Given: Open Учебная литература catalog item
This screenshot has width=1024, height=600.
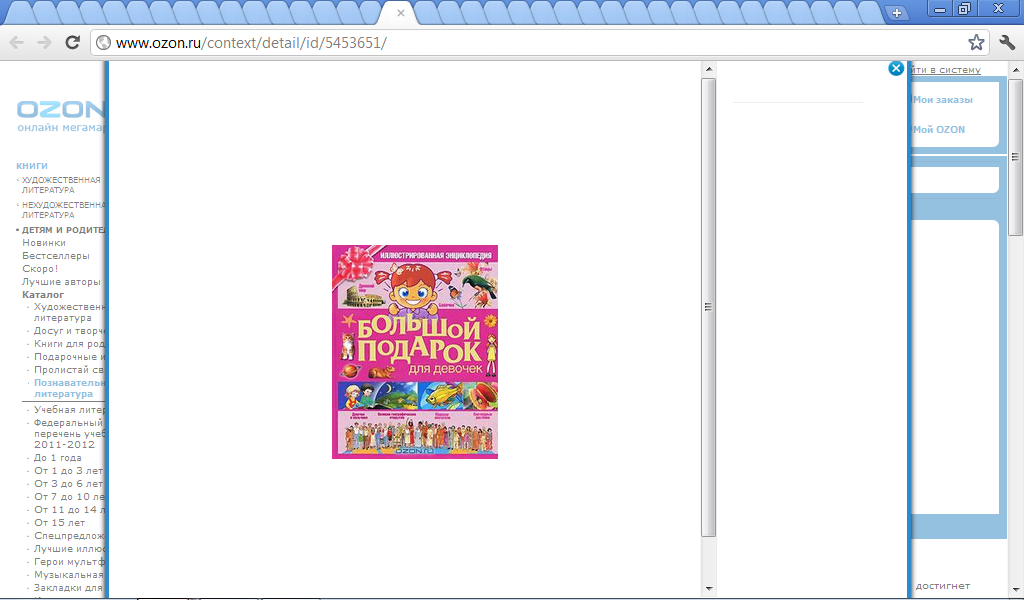Looking at the screenshot, I should point(69,410).
